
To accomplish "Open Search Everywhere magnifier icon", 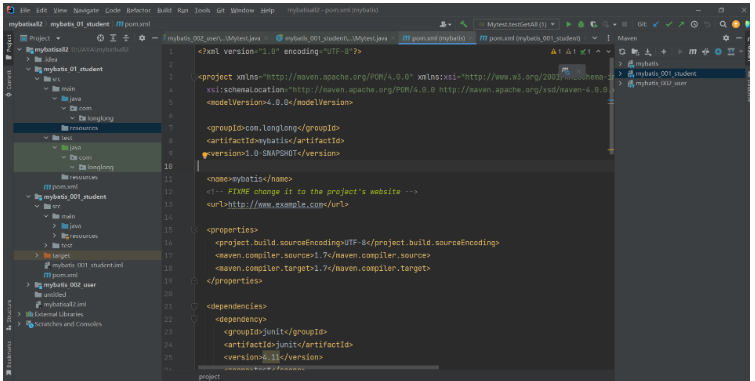I will 723,24.
